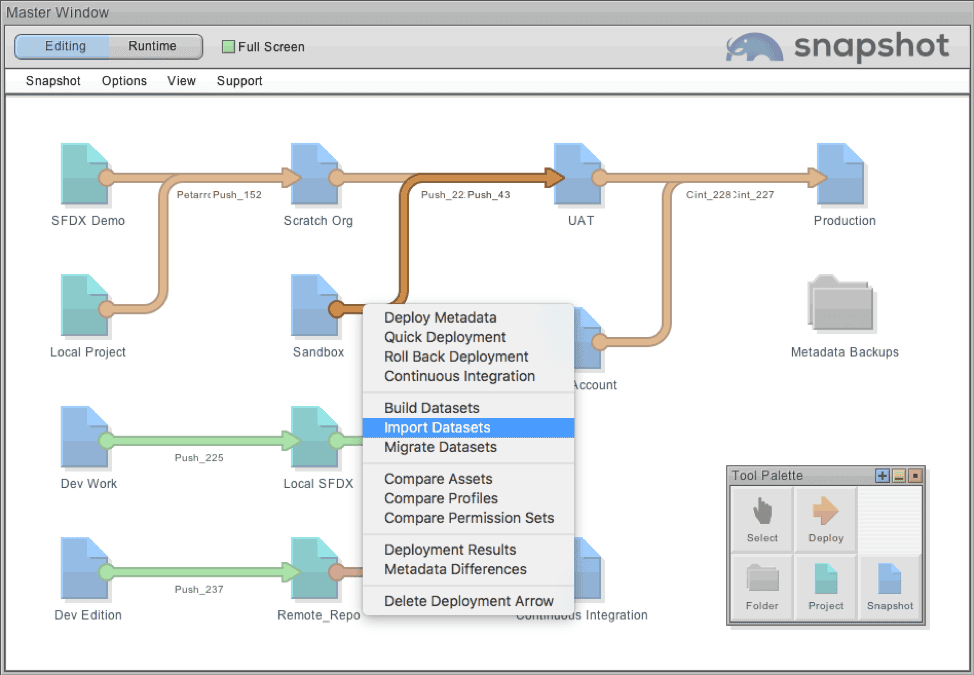
Task: Click the Push_225 arrow label
Action: click(199, 458)
